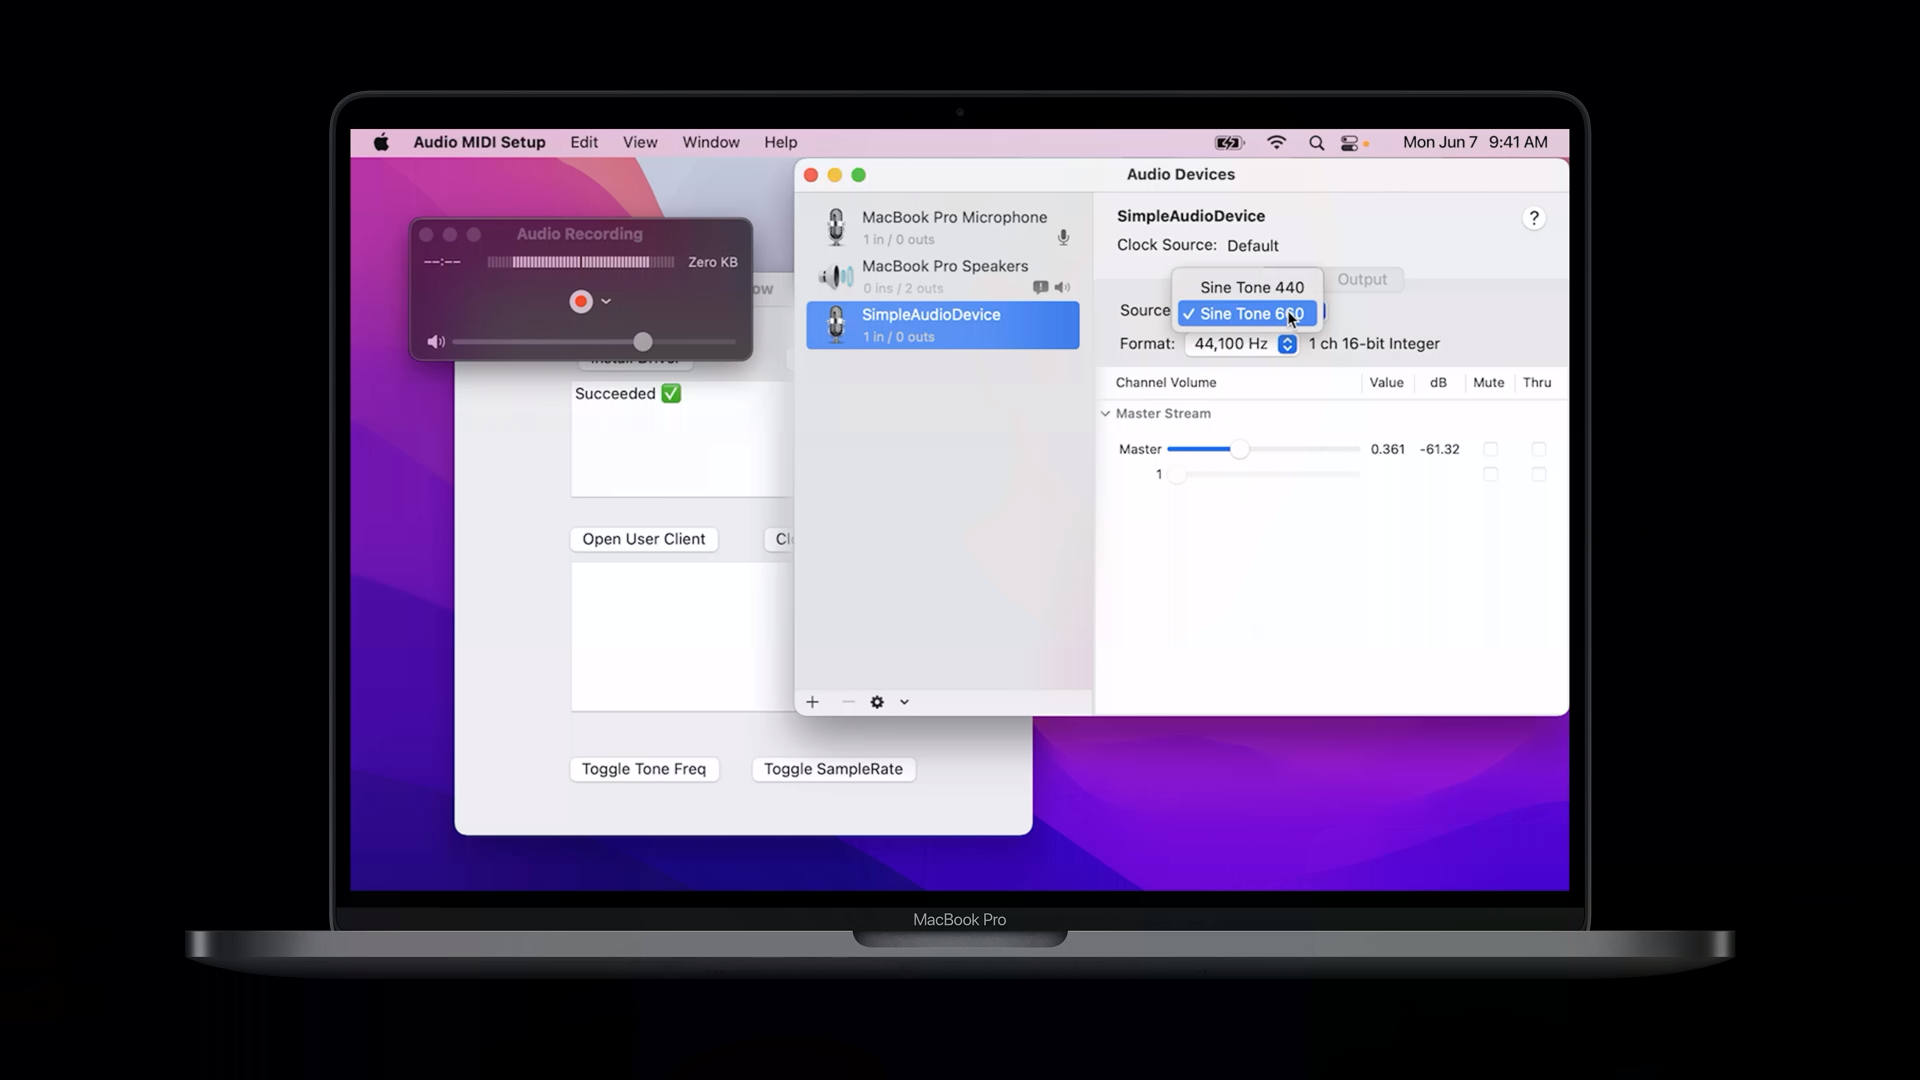Open the Help menu
1920x1080 pixels.
click(x=781, y=142)
